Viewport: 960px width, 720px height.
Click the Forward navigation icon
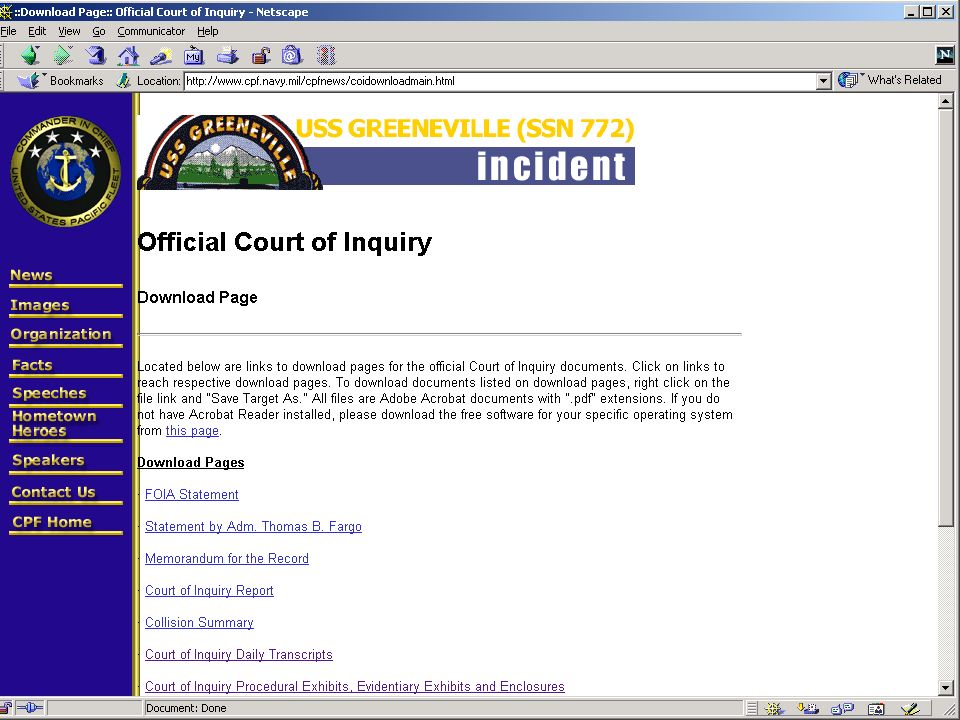tap(62, 56)
